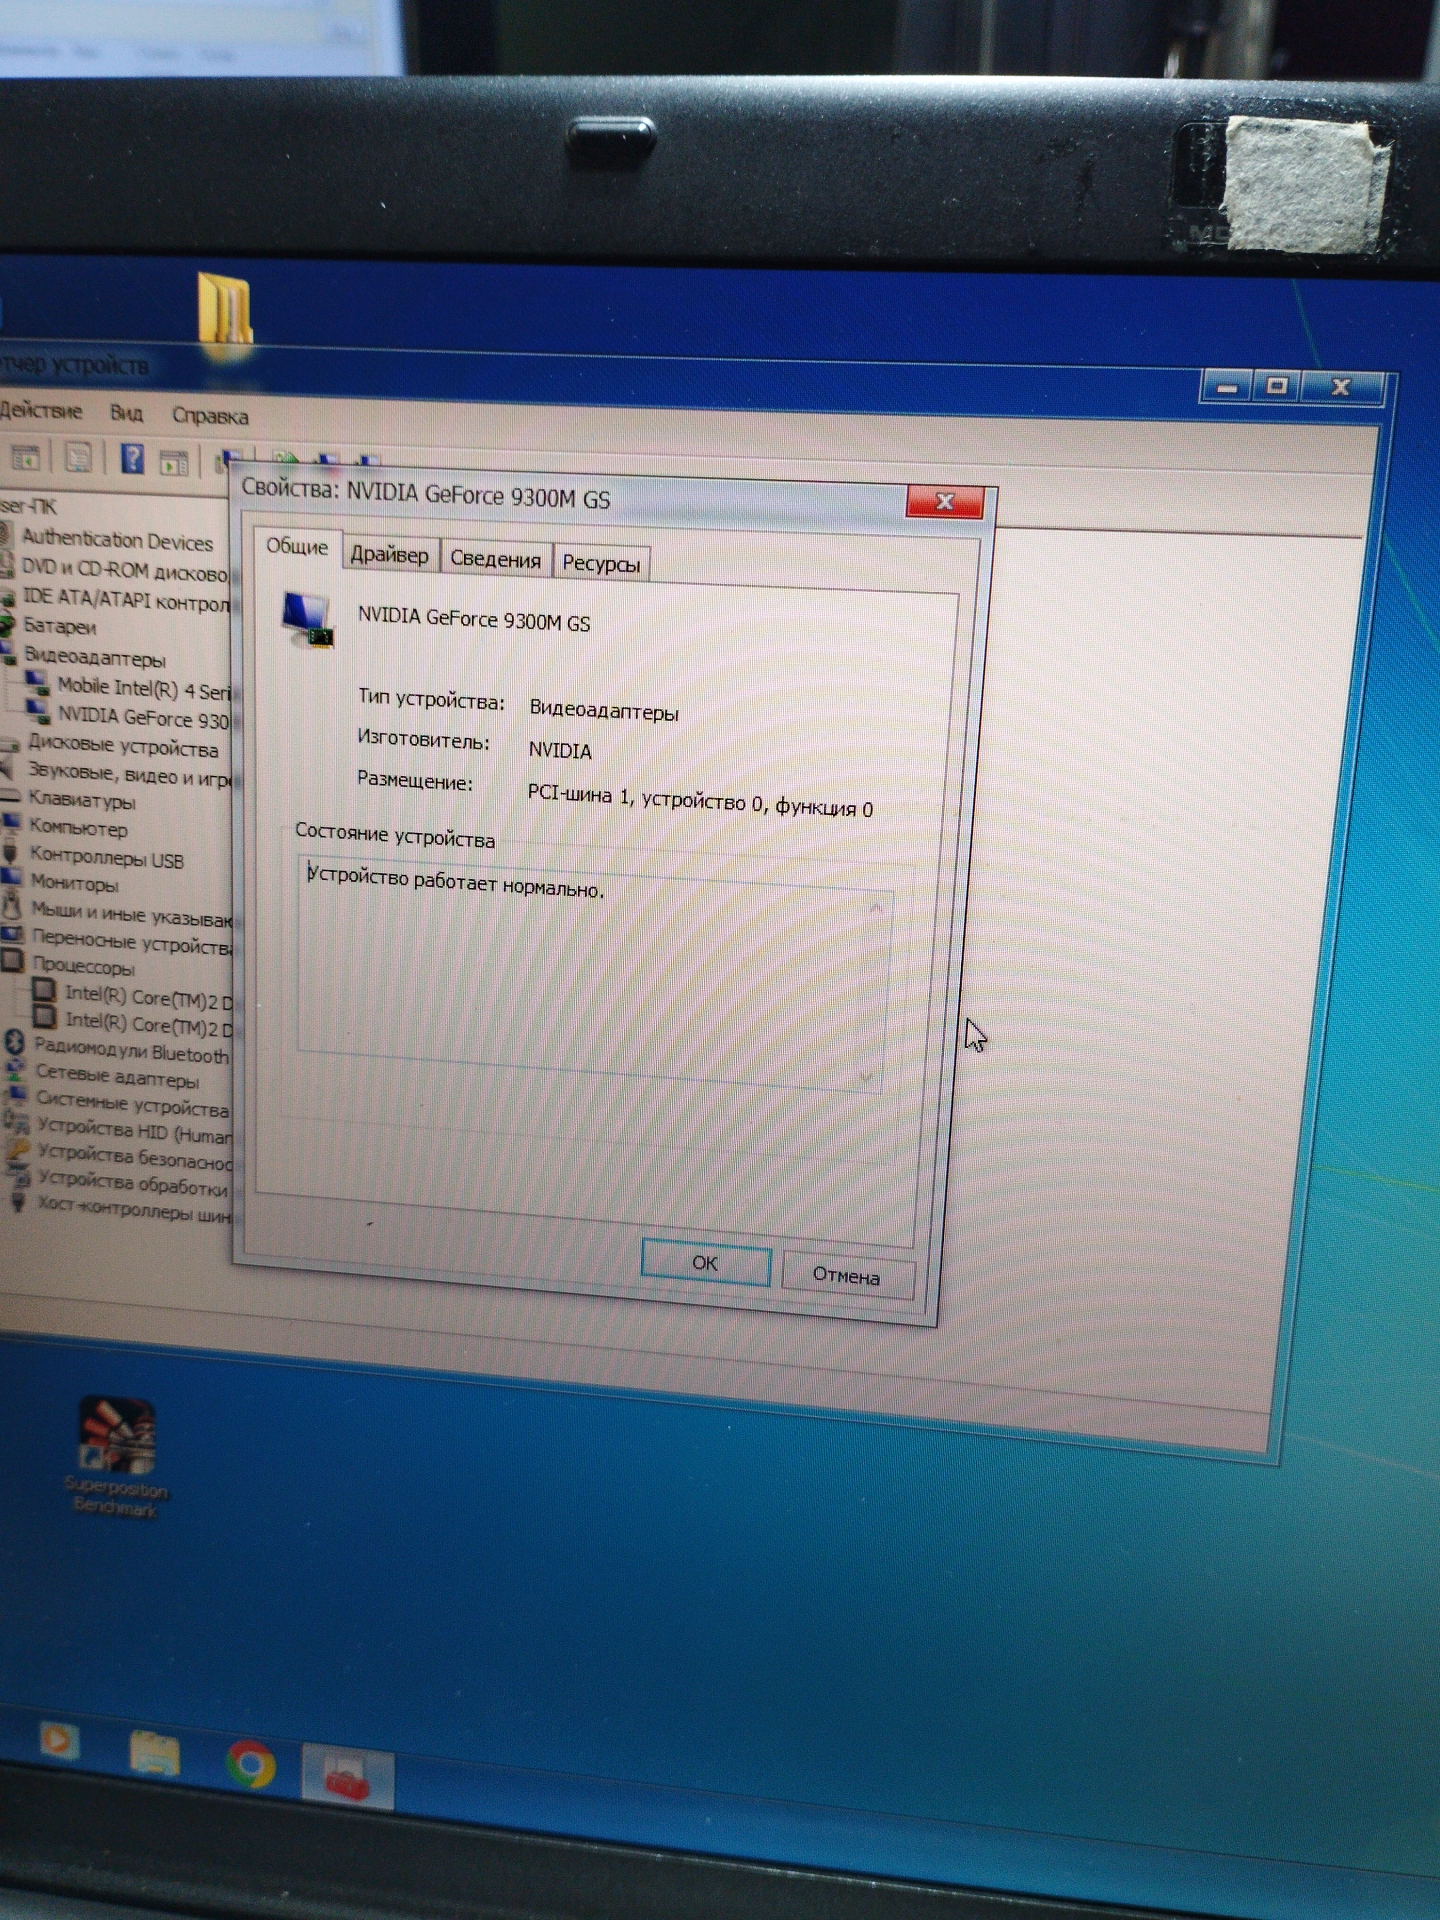Select the first Intel(R) Core(TM)2 Duo processor entry
The image size is (1440, 1920).
coord(148,996)
